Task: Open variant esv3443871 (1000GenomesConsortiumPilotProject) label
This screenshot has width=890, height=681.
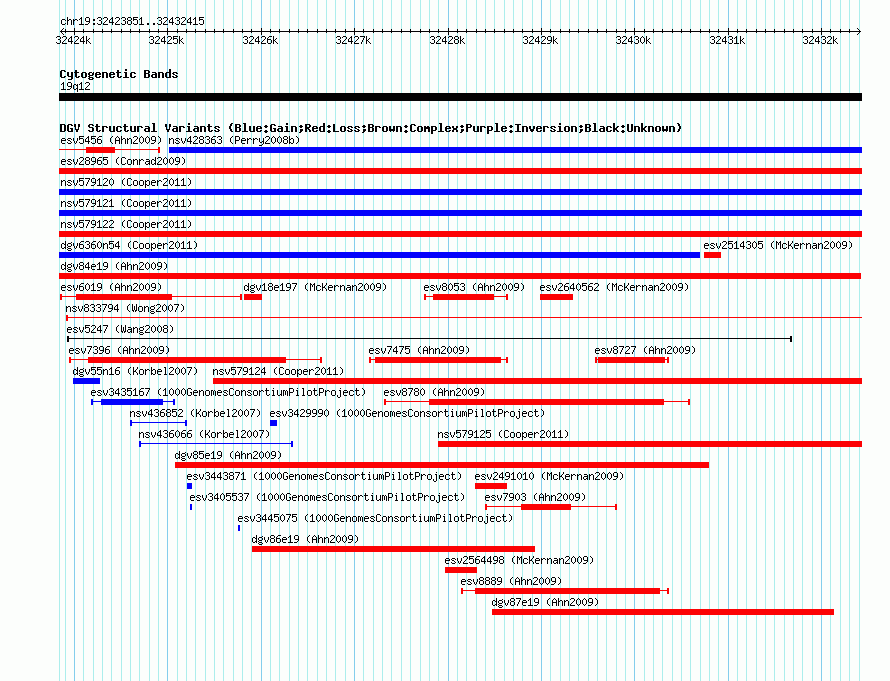Action: 324,476
